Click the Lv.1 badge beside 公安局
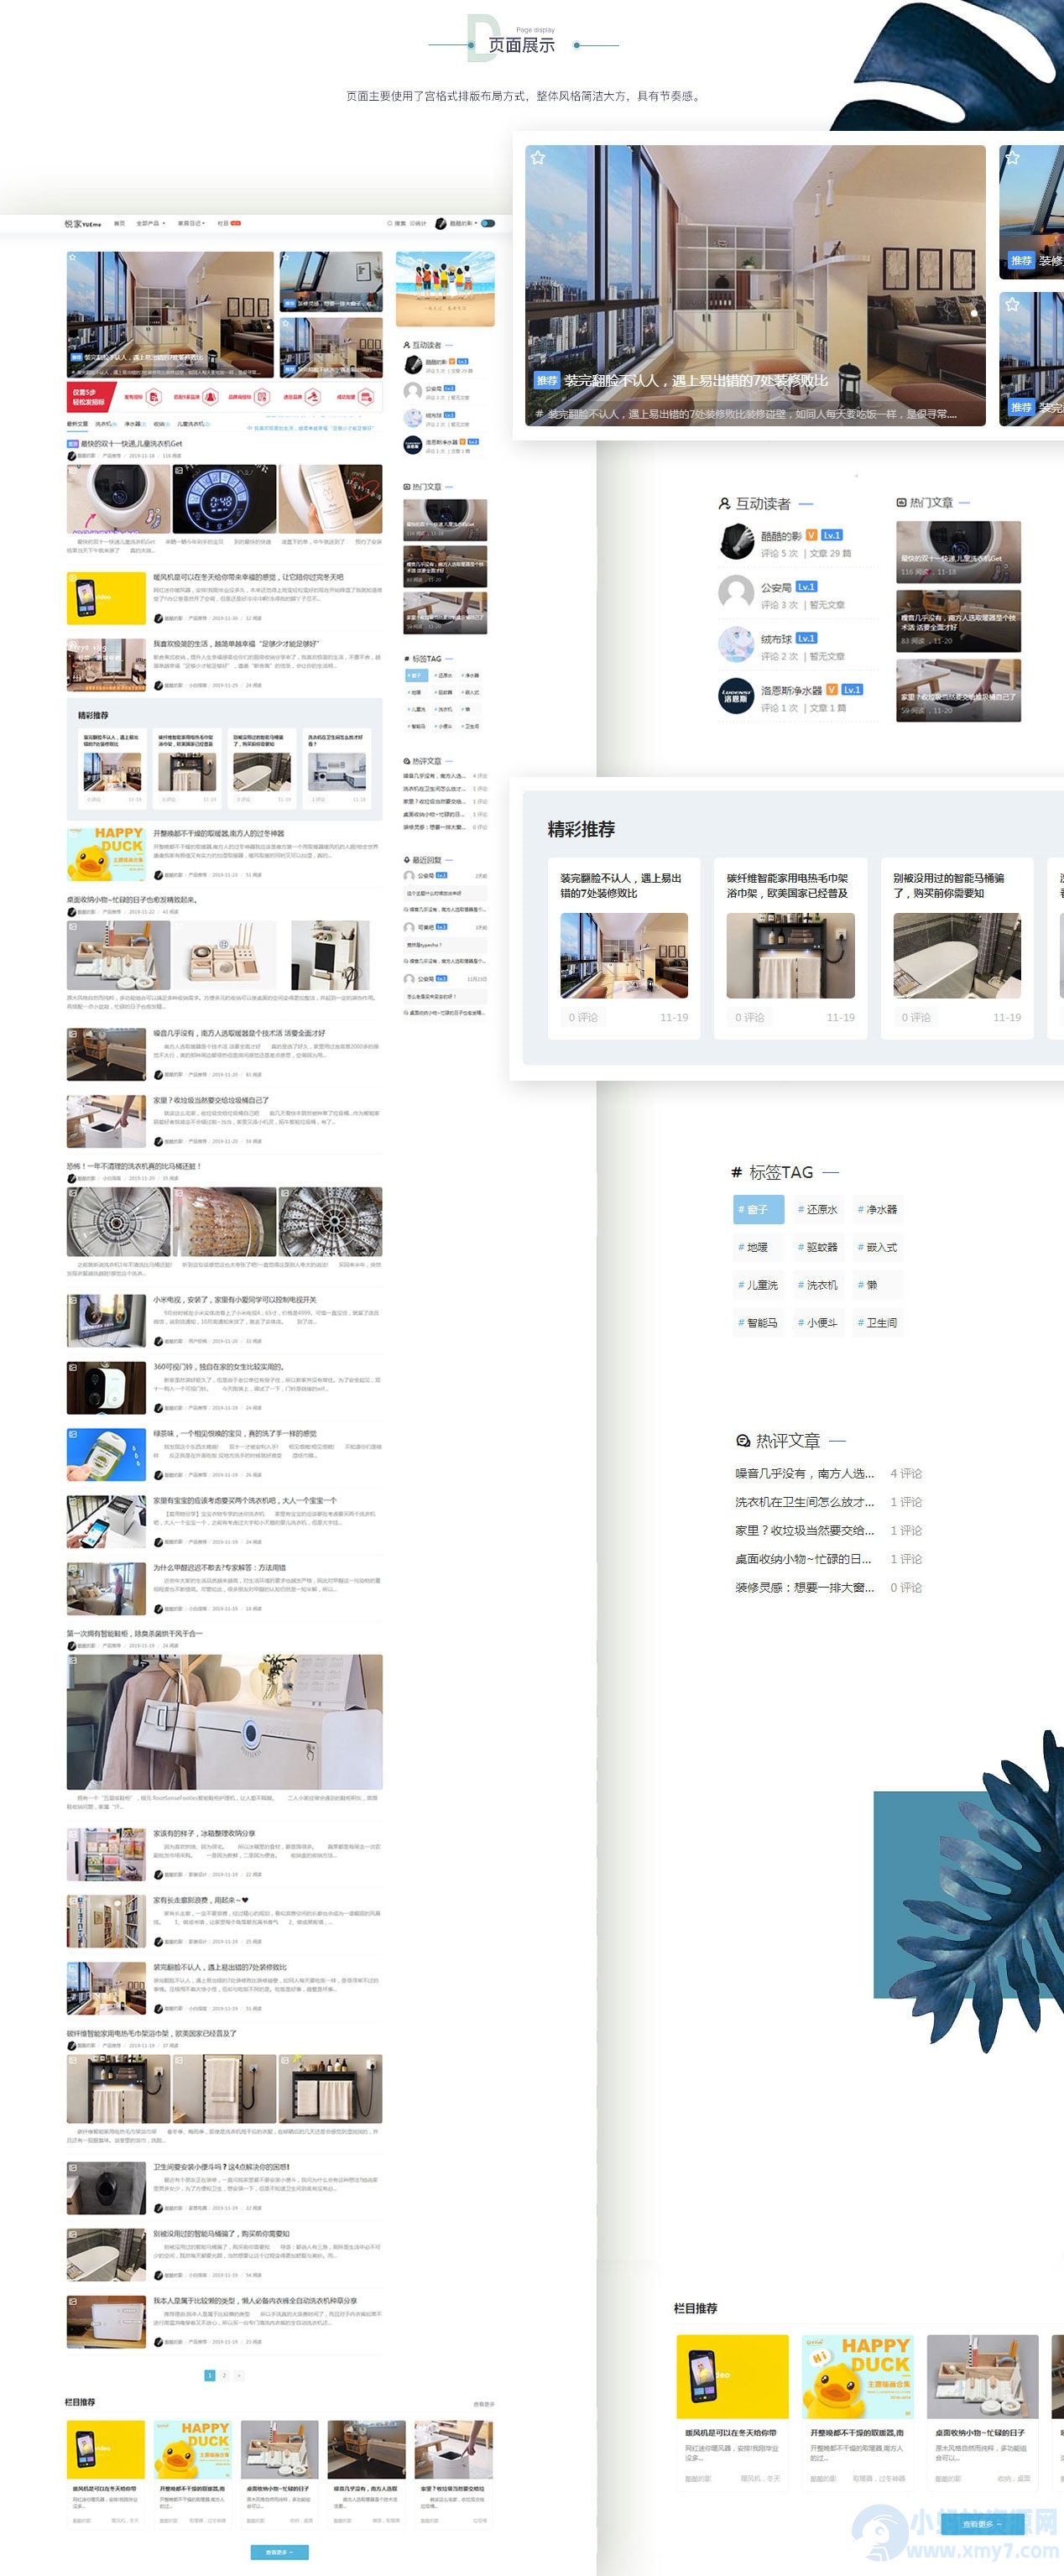 [806, 587]
